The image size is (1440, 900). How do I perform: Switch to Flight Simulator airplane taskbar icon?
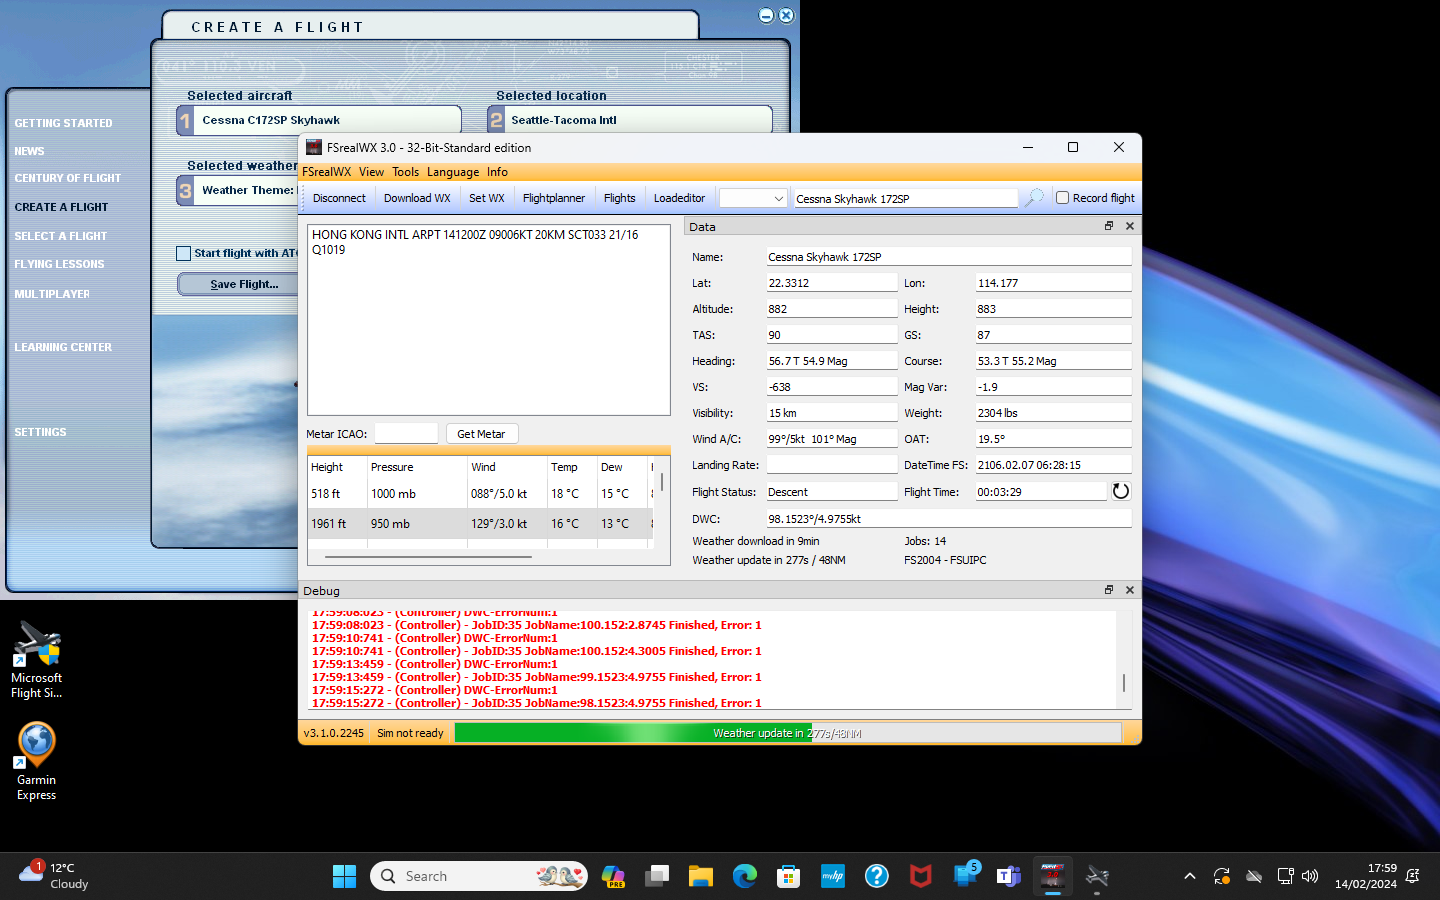[x=1097, y=876]
